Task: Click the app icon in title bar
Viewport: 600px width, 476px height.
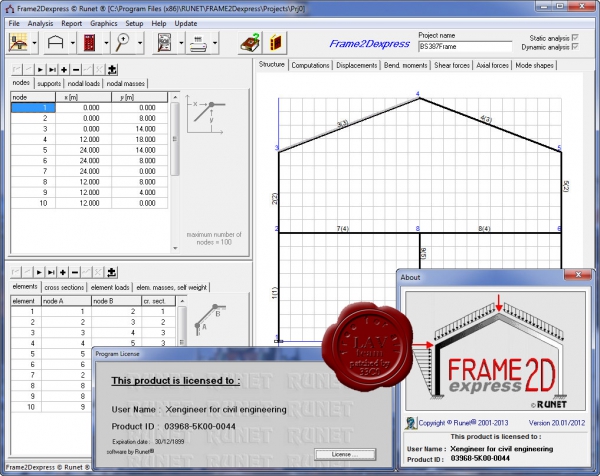Action: pyautogui.click(x=9, y=8)
